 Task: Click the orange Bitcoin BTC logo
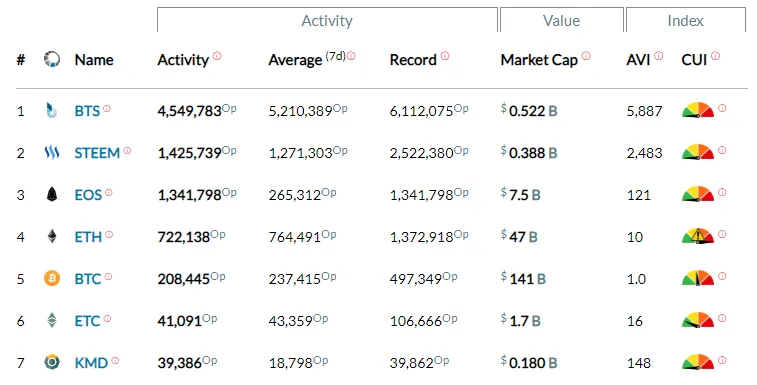52,279
